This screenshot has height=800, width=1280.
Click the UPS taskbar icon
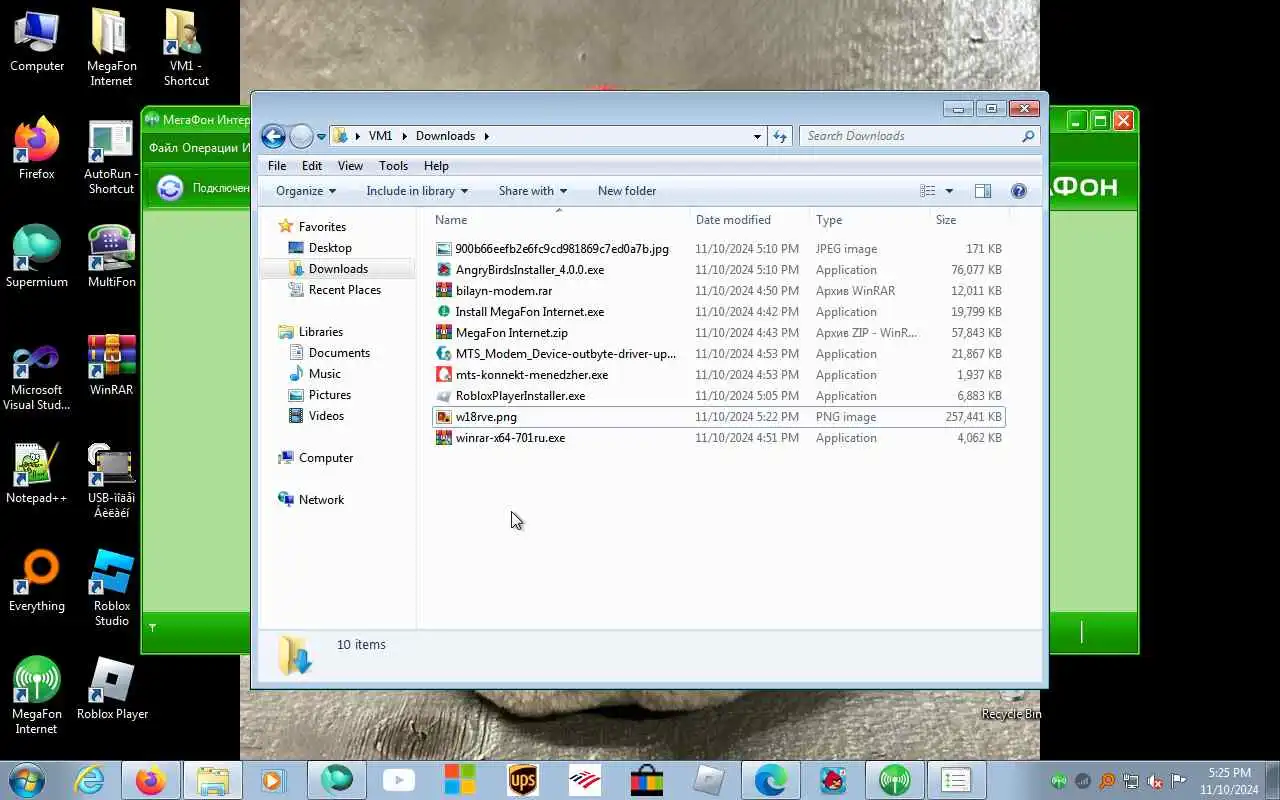tap(522, 780)
